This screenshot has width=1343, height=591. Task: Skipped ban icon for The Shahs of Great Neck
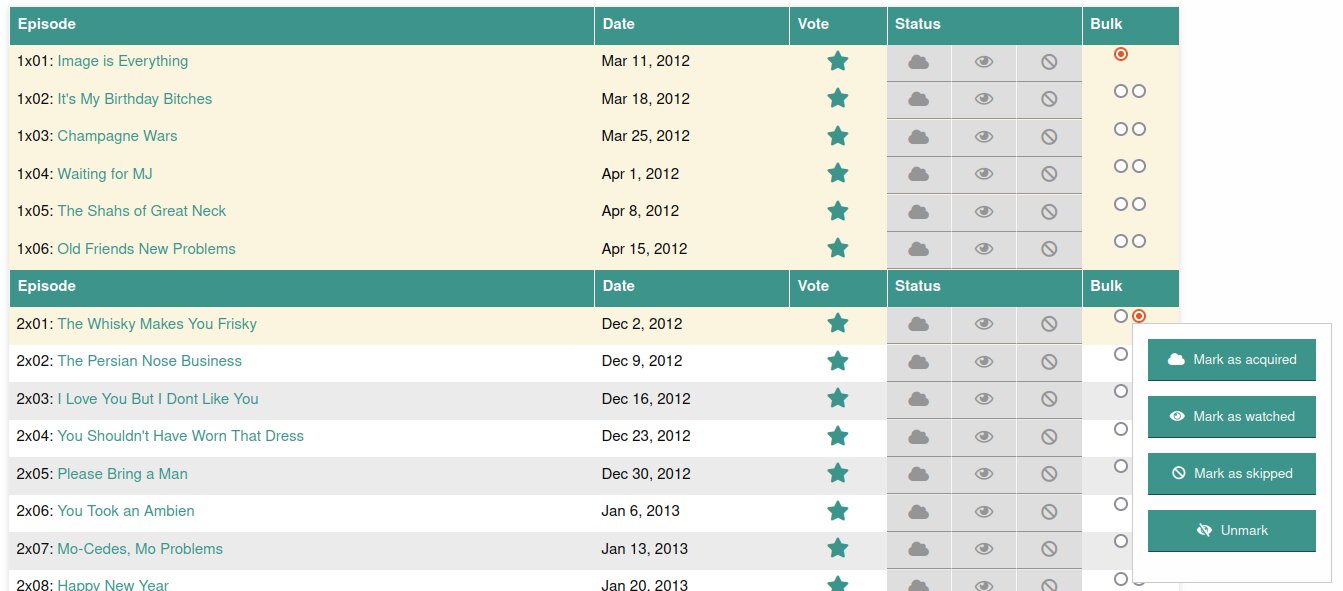pos(1049,212)
